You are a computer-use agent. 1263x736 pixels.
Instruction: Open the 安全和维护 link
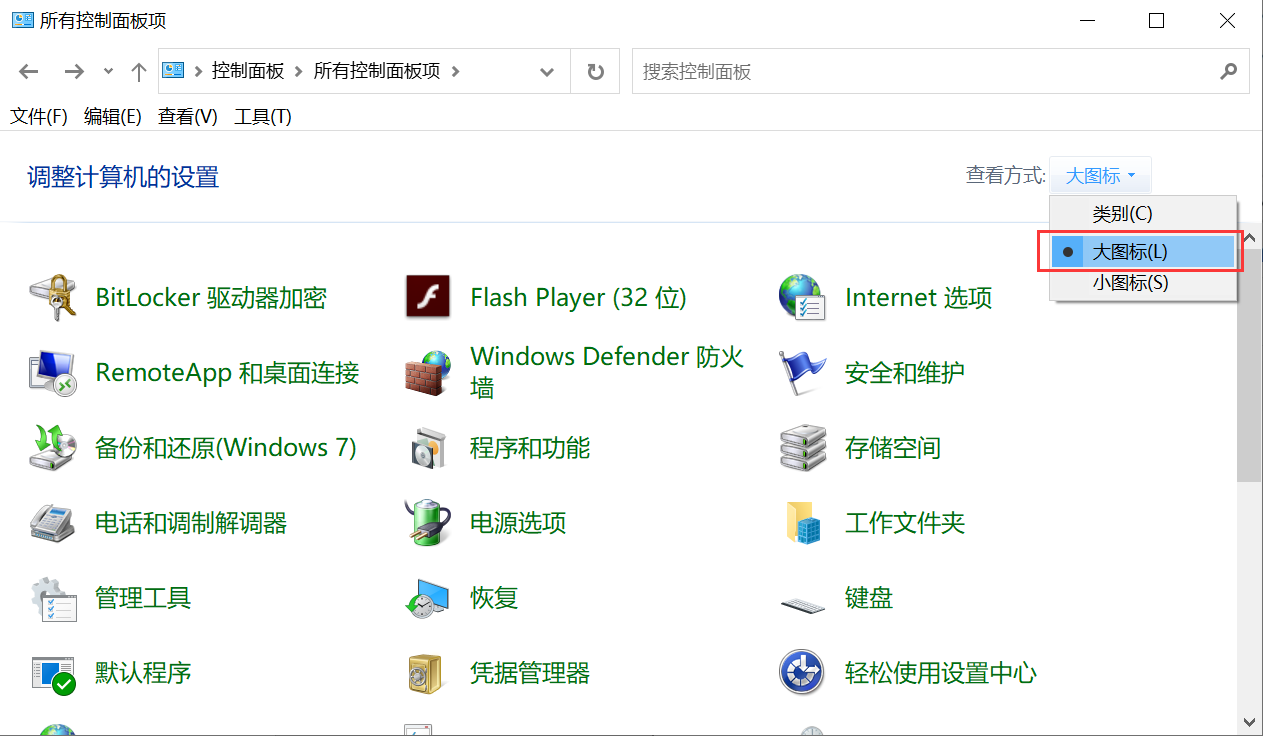(x=905, y=373)
